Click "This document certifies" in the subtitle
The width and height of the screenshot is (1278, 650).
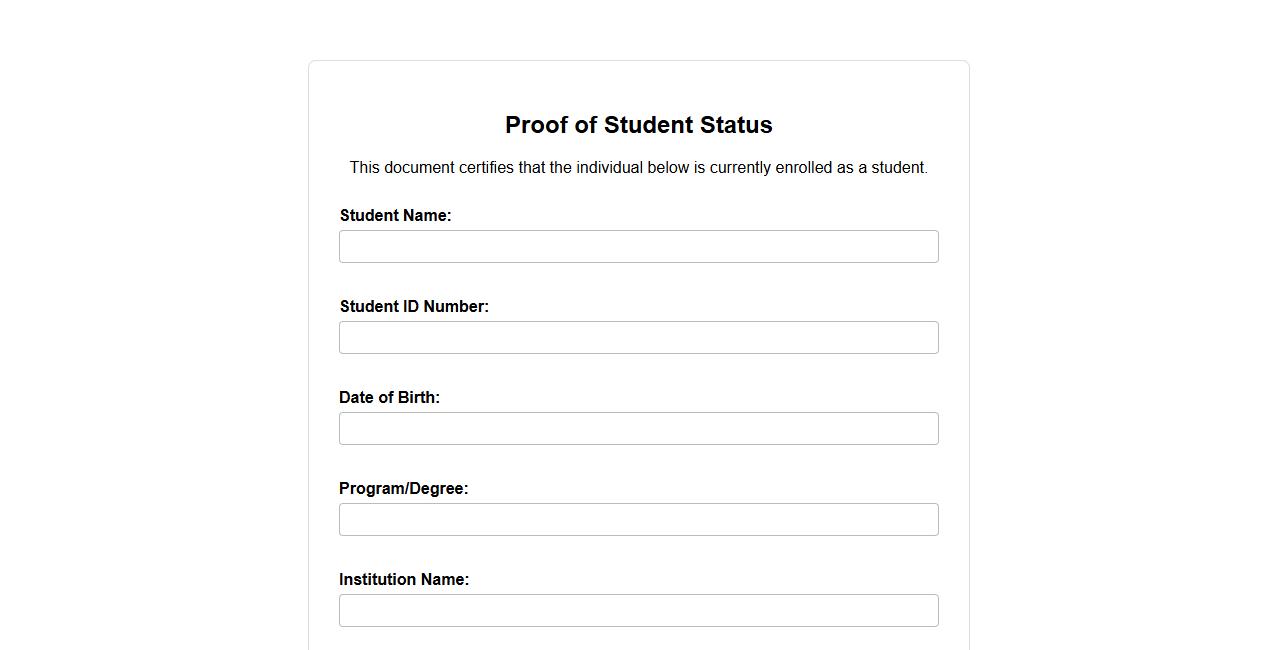click(x=431, y=168)
